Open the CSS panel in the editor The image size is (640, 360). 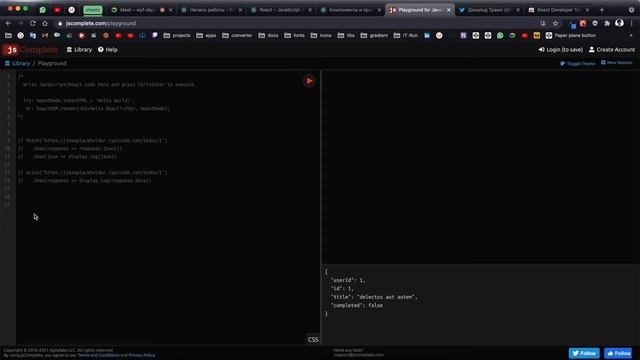(313, 340)
